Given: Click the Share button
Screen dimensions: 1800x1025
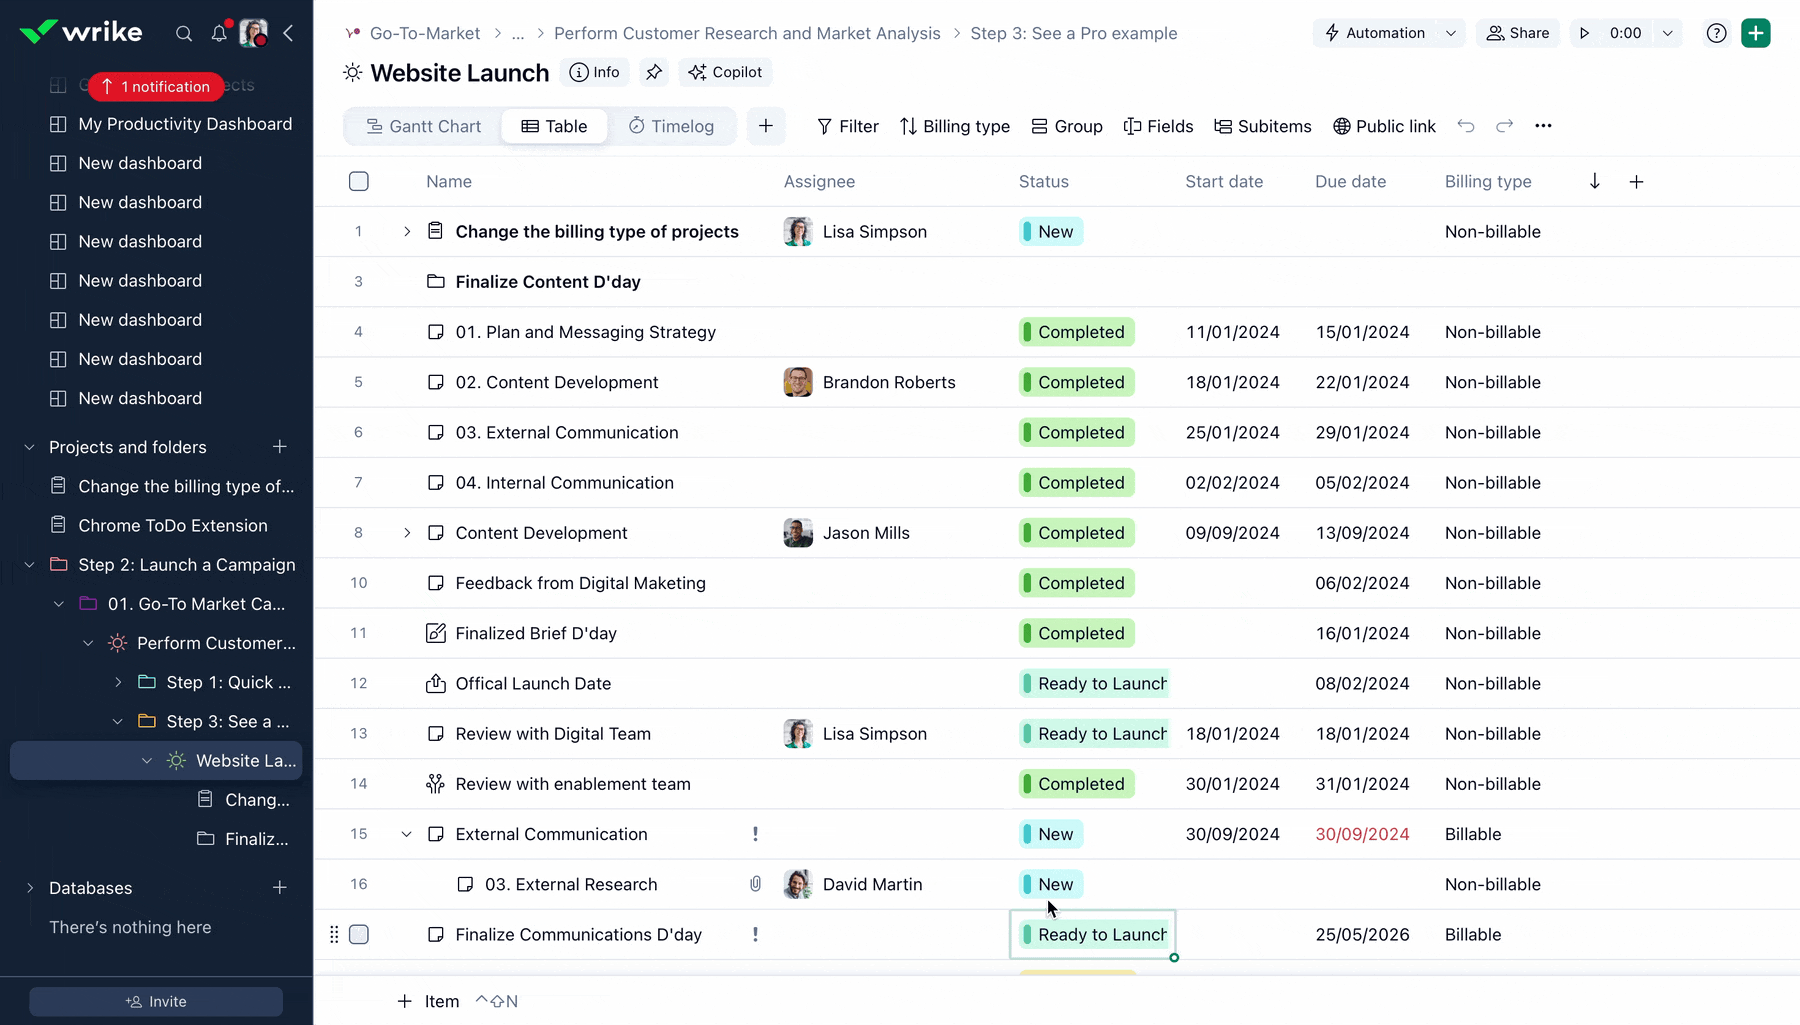Looking at the screenshot, I should point(1517,33).
